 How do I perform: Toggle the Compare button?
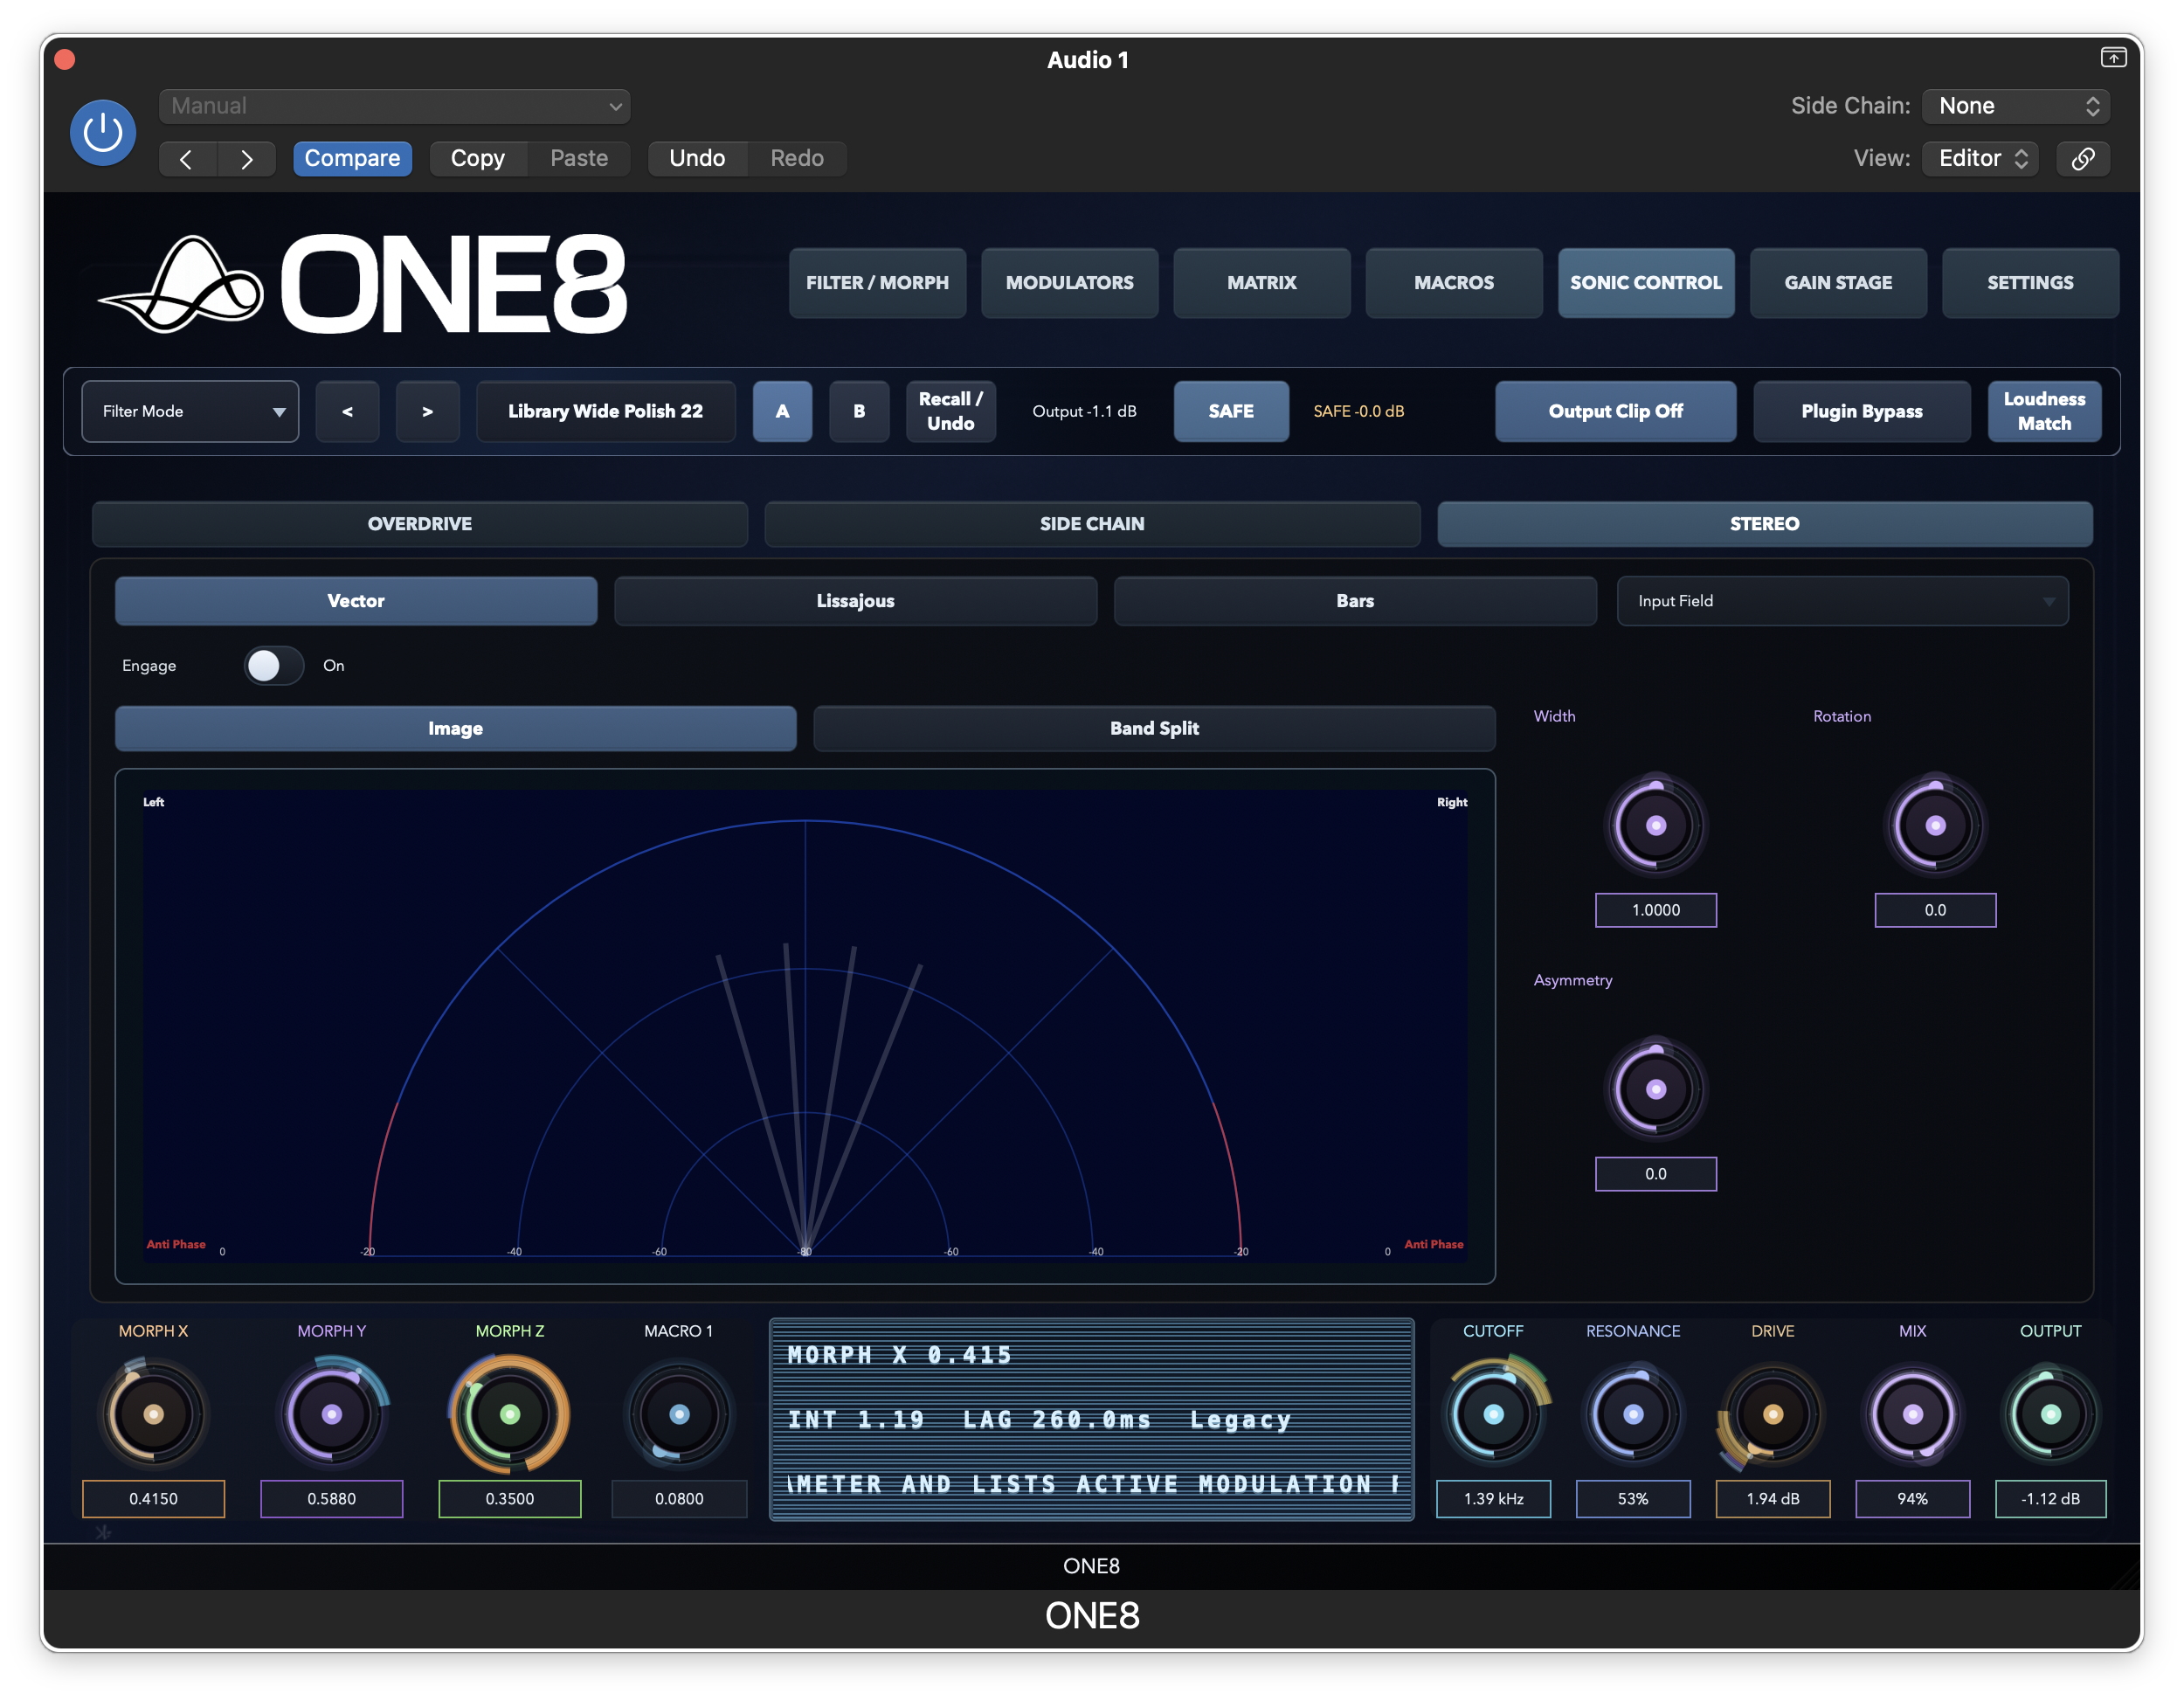(x=352, y=158)
